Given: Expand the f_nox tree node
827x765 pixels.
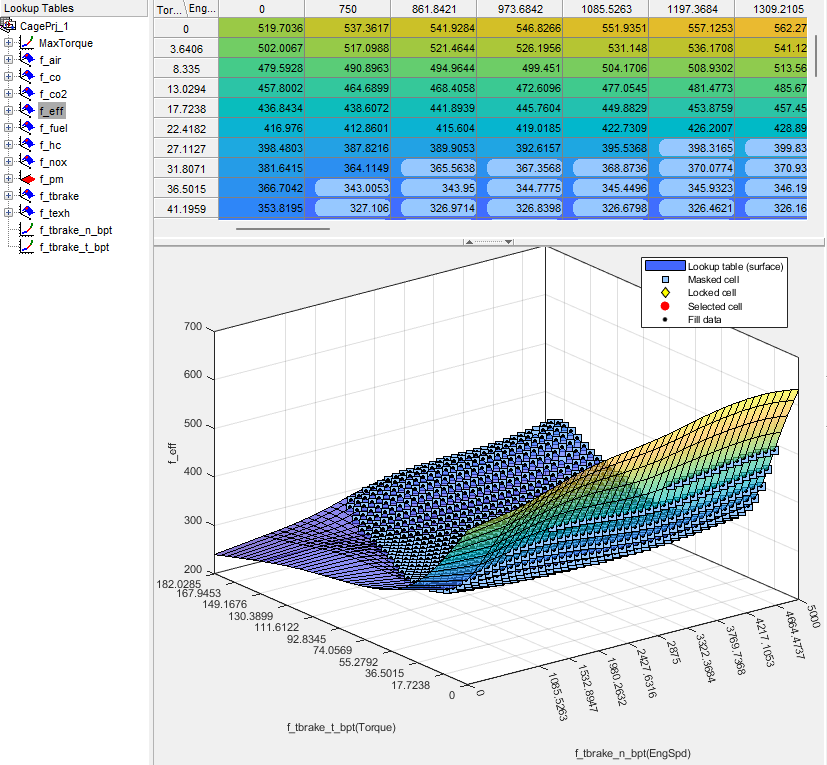Looking at the screenshot, I should pyautogui.click(x=9, y=162).
